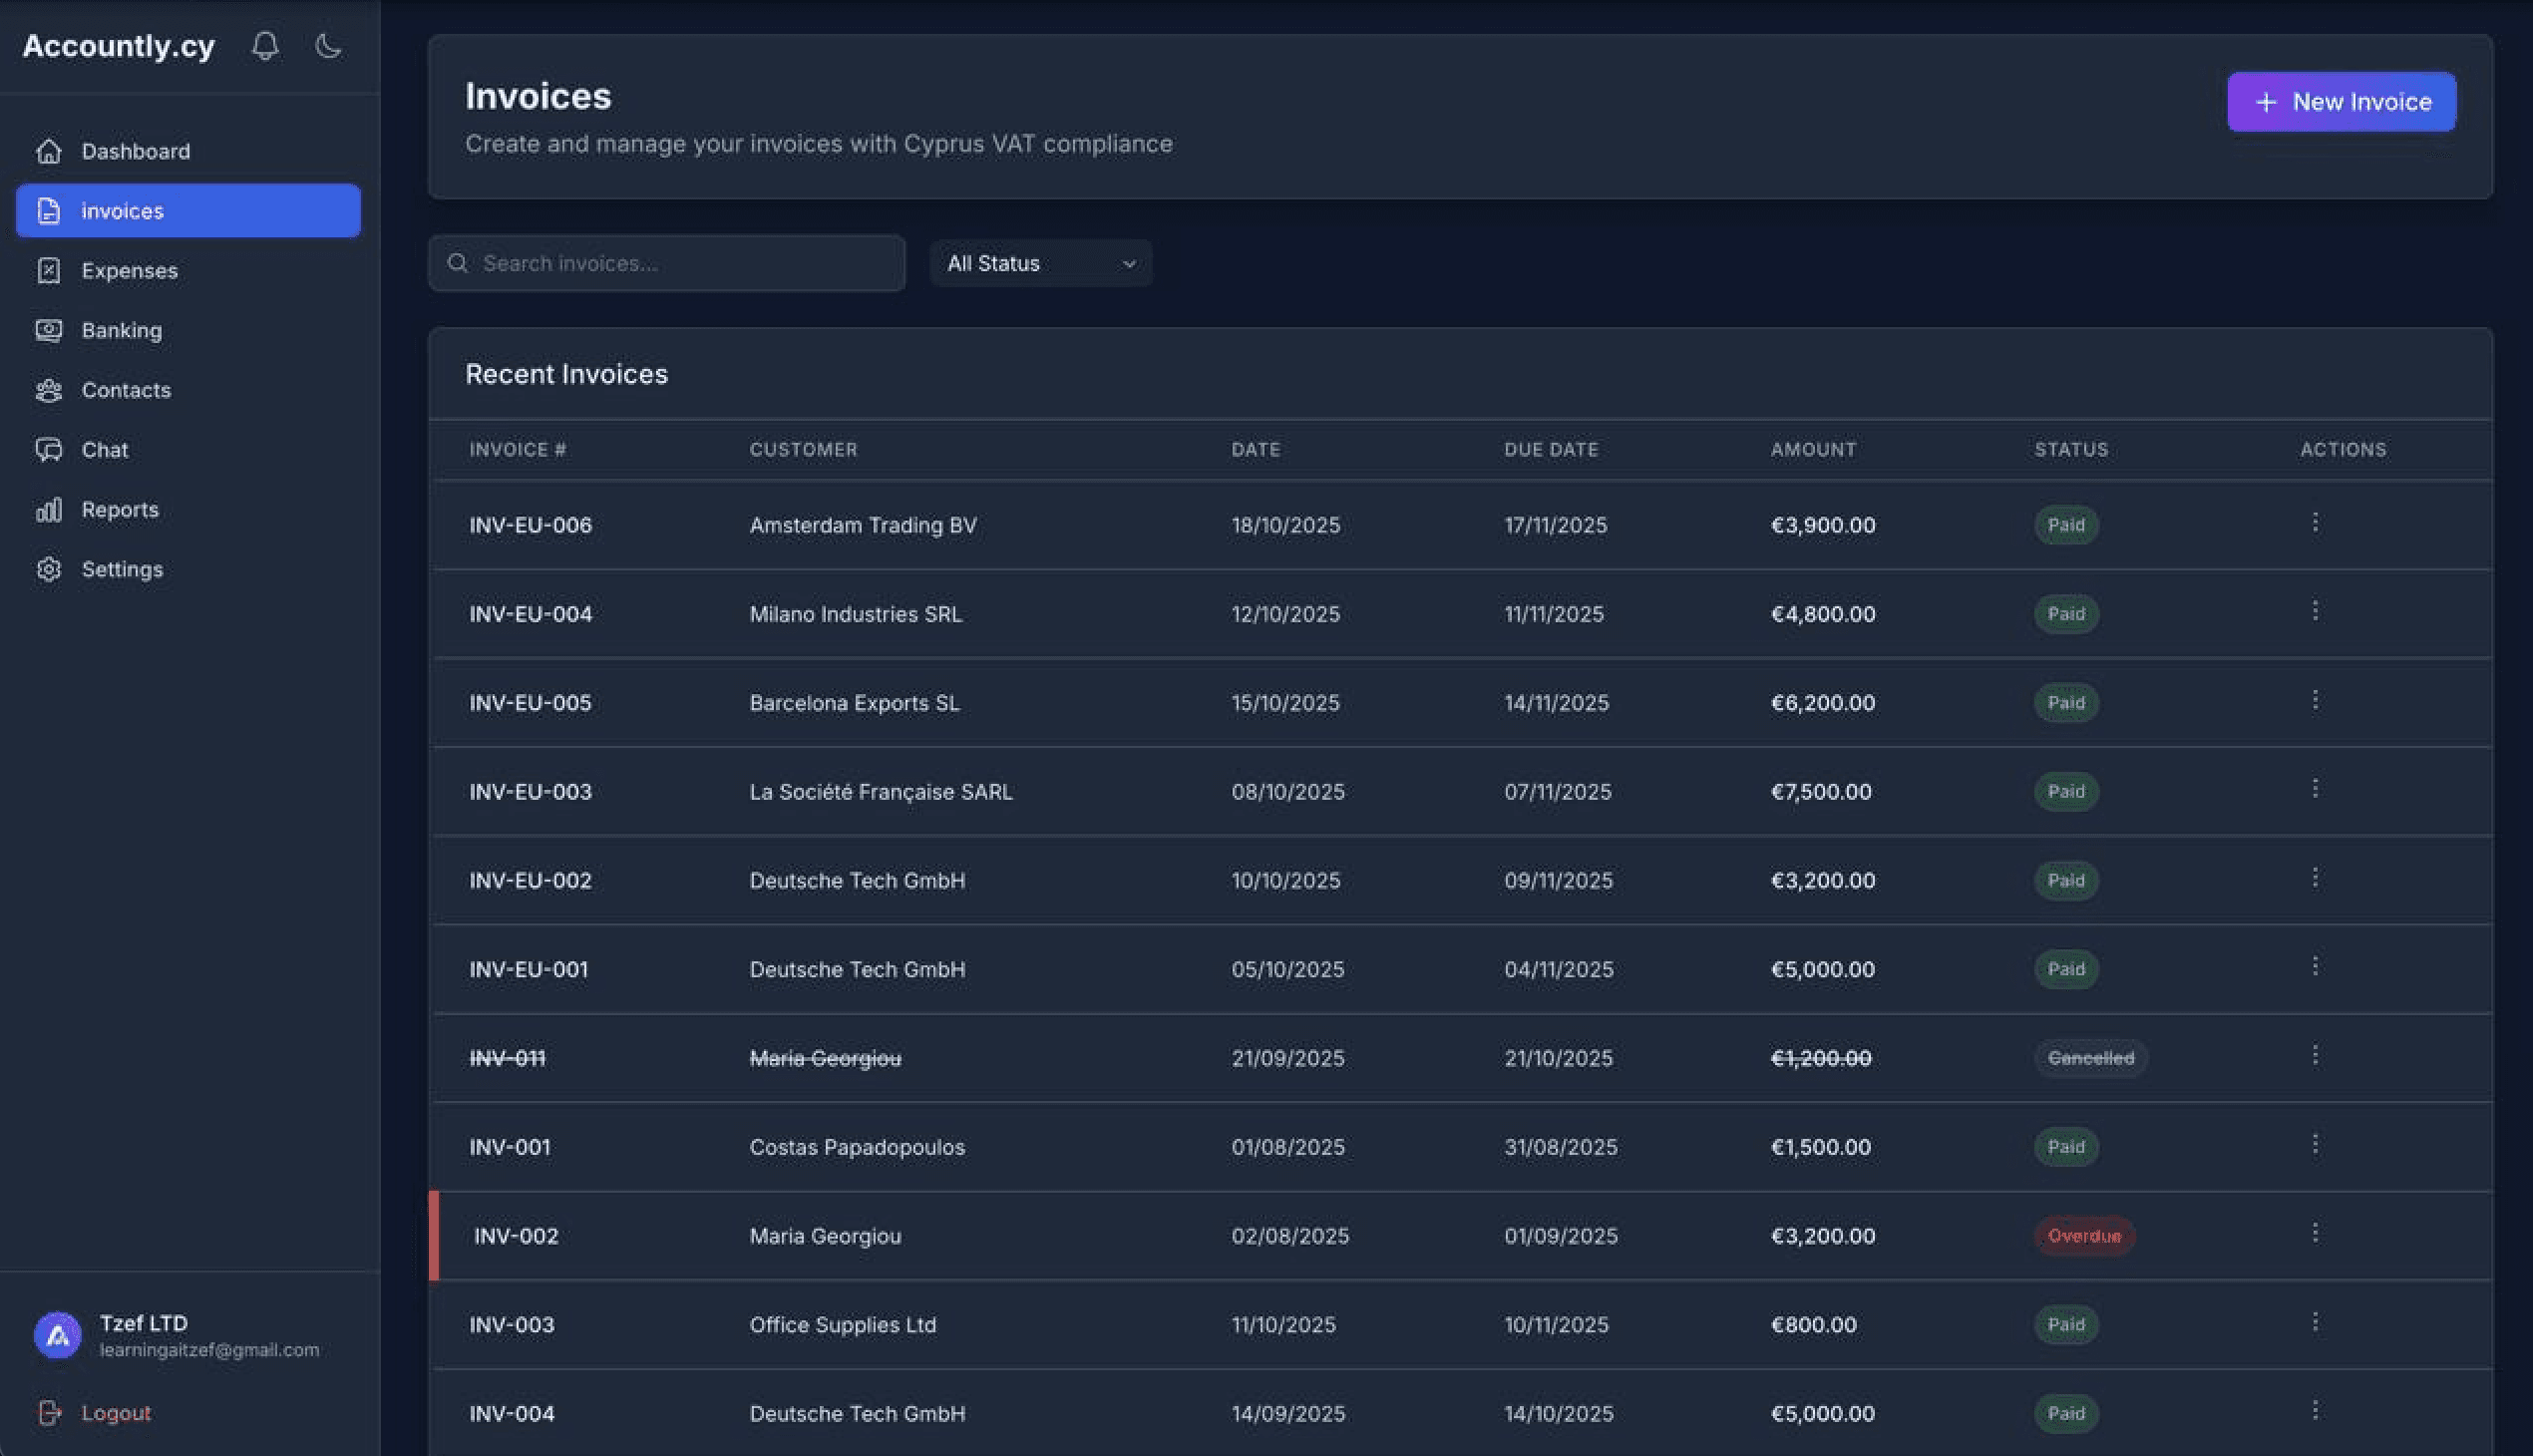Image resolution: width=2533 pixels, height=1456 pixels.
Task: Open three-dot menu for cancelled INV-011
Action: (2315, 1056)
